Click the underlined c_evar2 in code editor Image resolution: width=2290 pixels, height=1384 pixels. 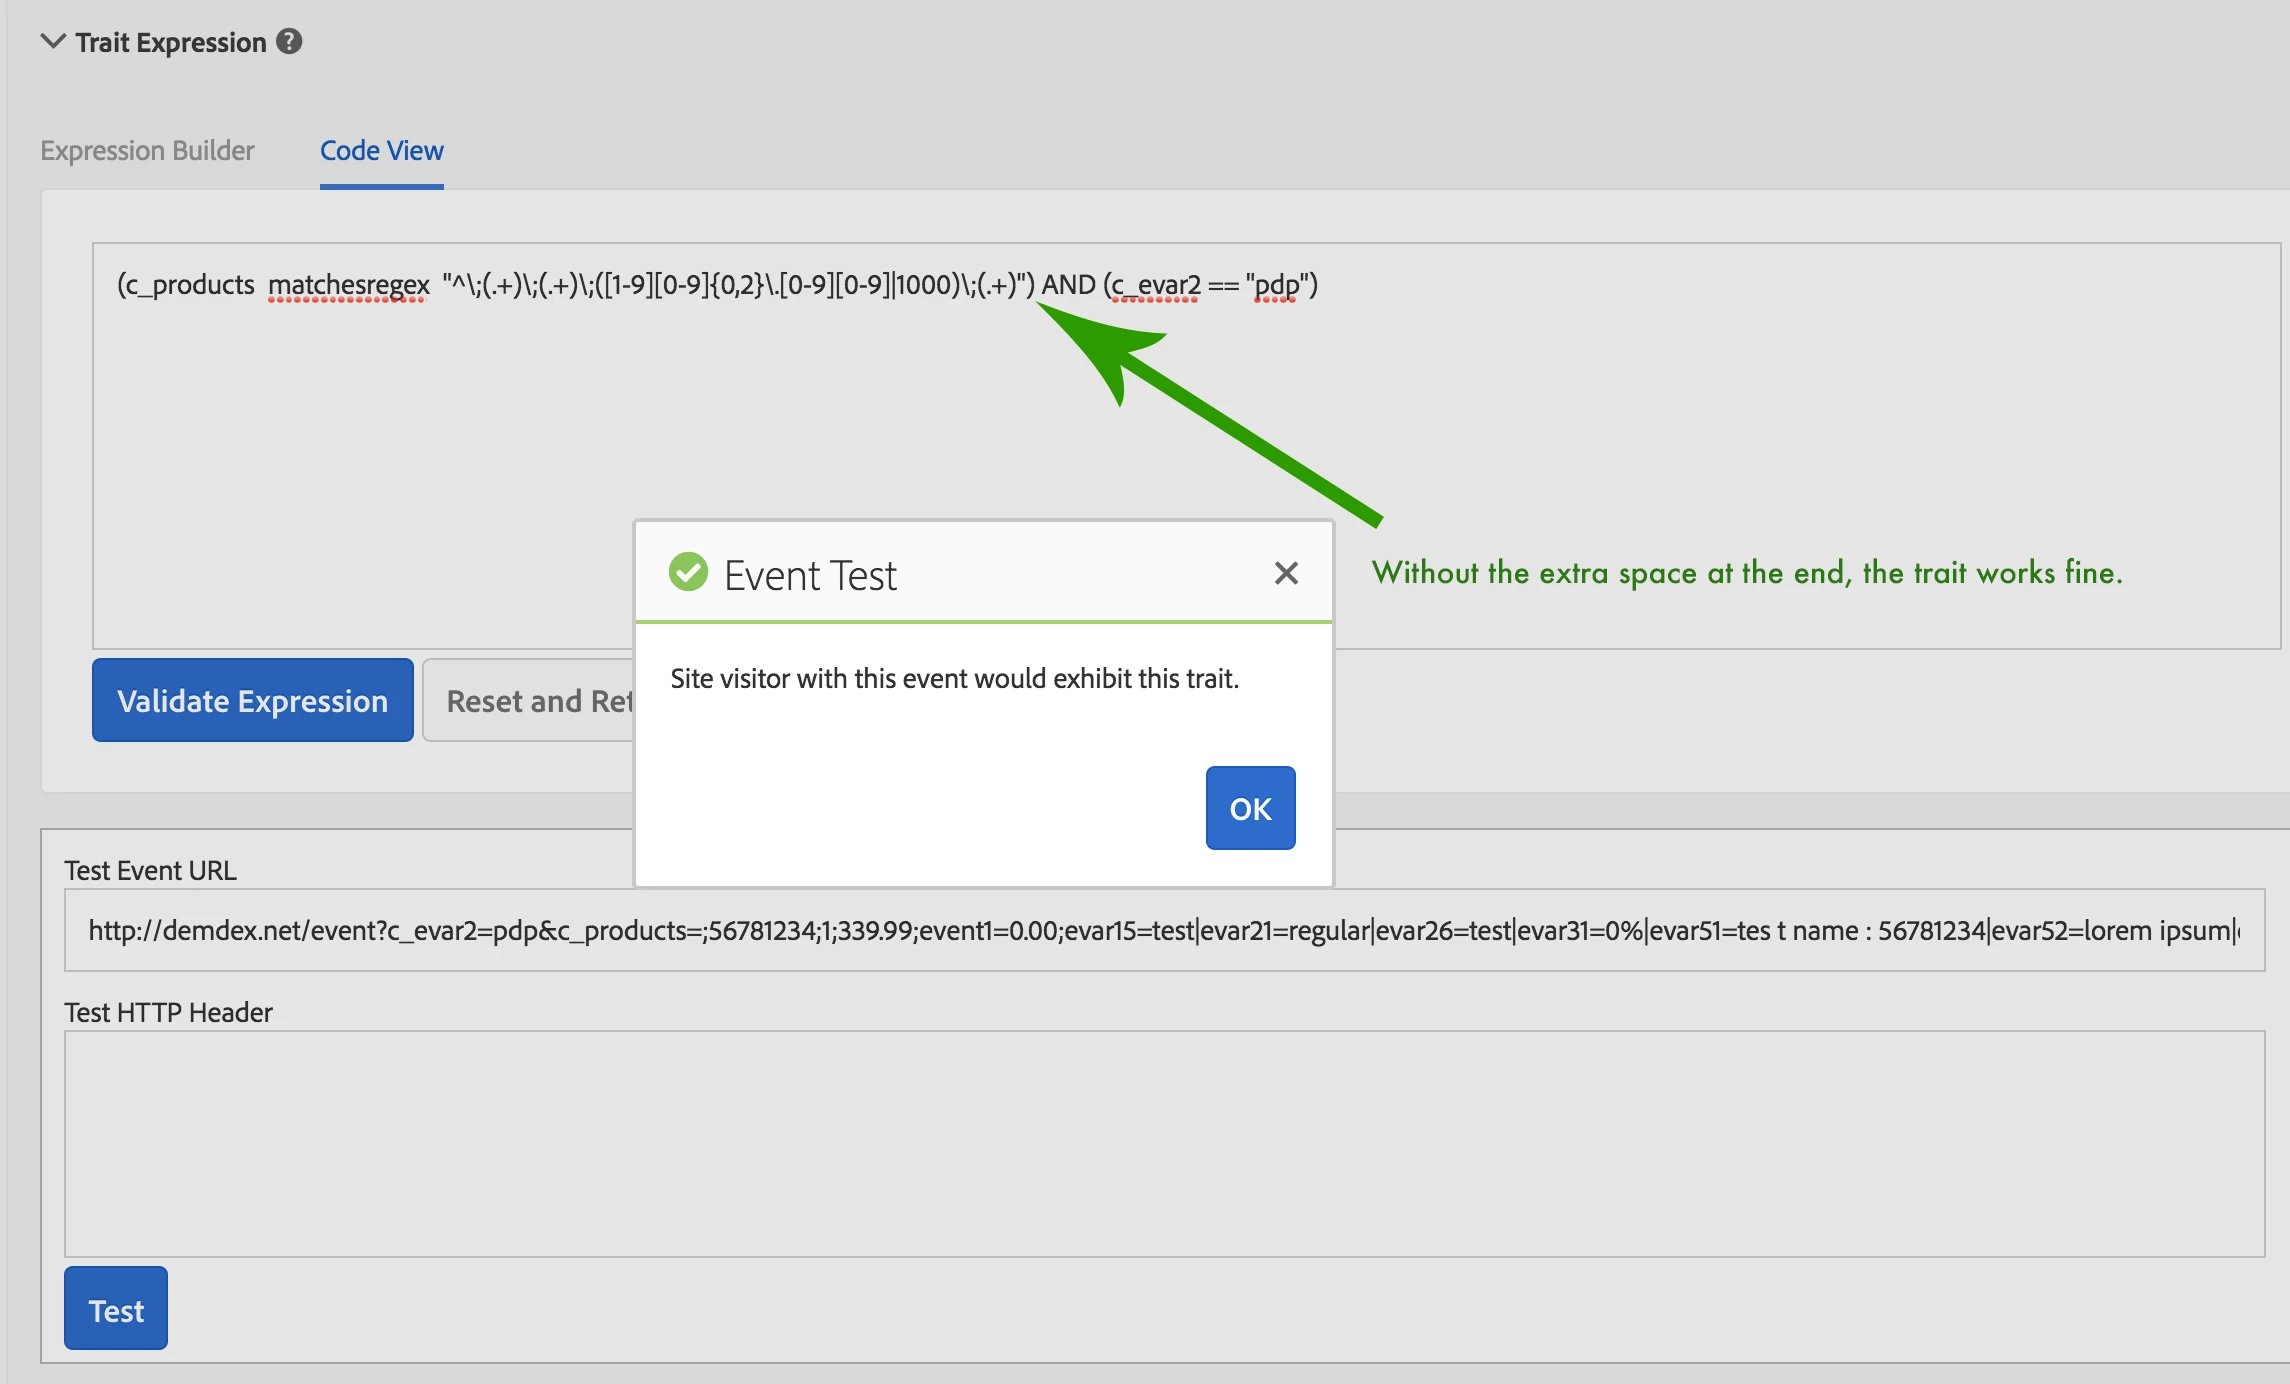click(1156, 285)
